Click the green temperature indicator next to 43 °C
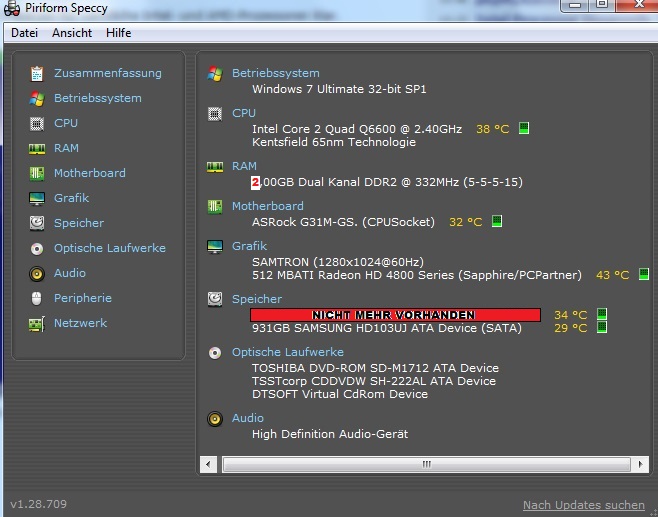 [644, 274]
